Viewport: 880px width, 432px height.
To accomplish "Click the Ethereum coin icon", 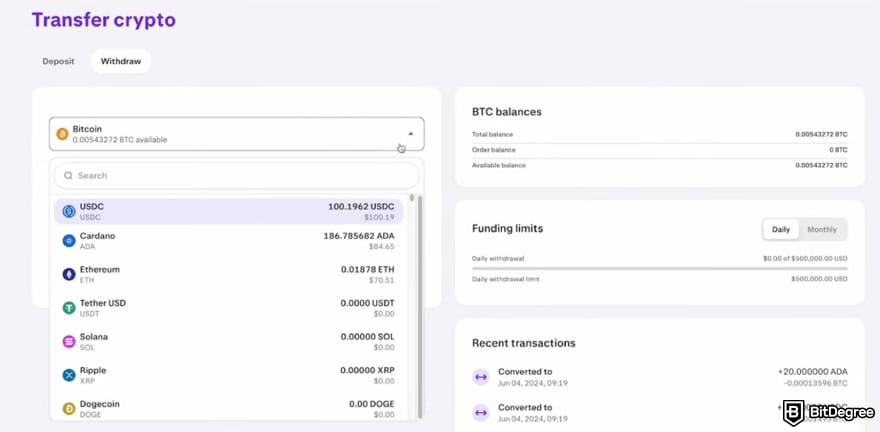I will point(69,274).
